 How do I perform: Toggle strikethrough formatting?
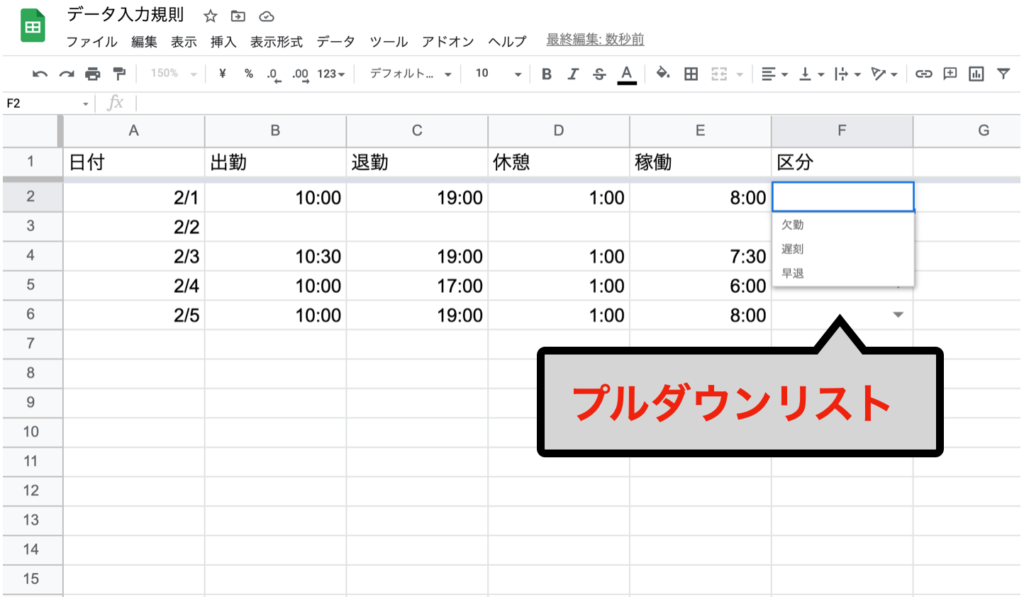pyautogui.click(x=599, y=74)
